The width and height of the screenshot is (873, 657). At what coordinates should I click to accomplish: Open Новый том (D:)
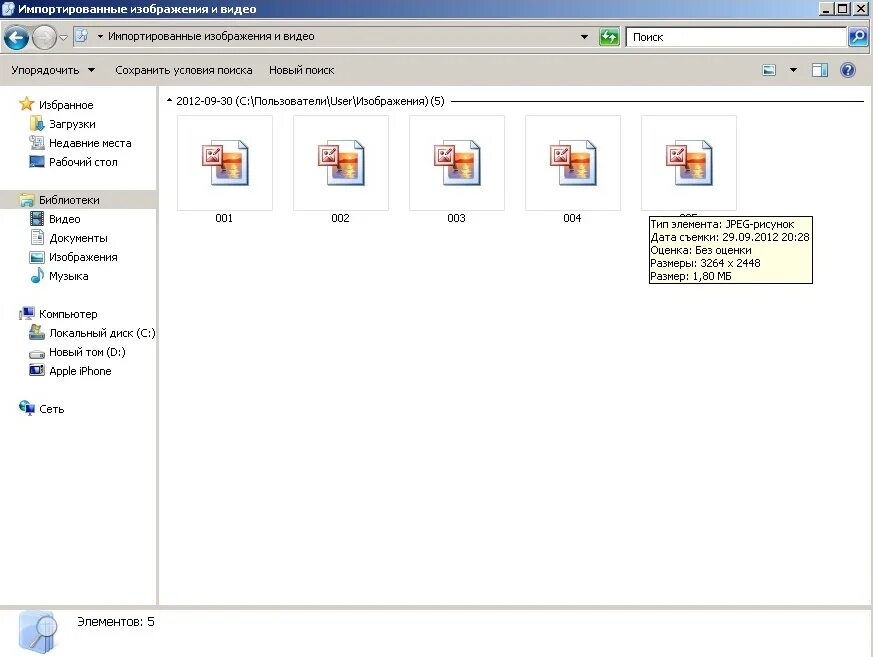coord(87,352)
